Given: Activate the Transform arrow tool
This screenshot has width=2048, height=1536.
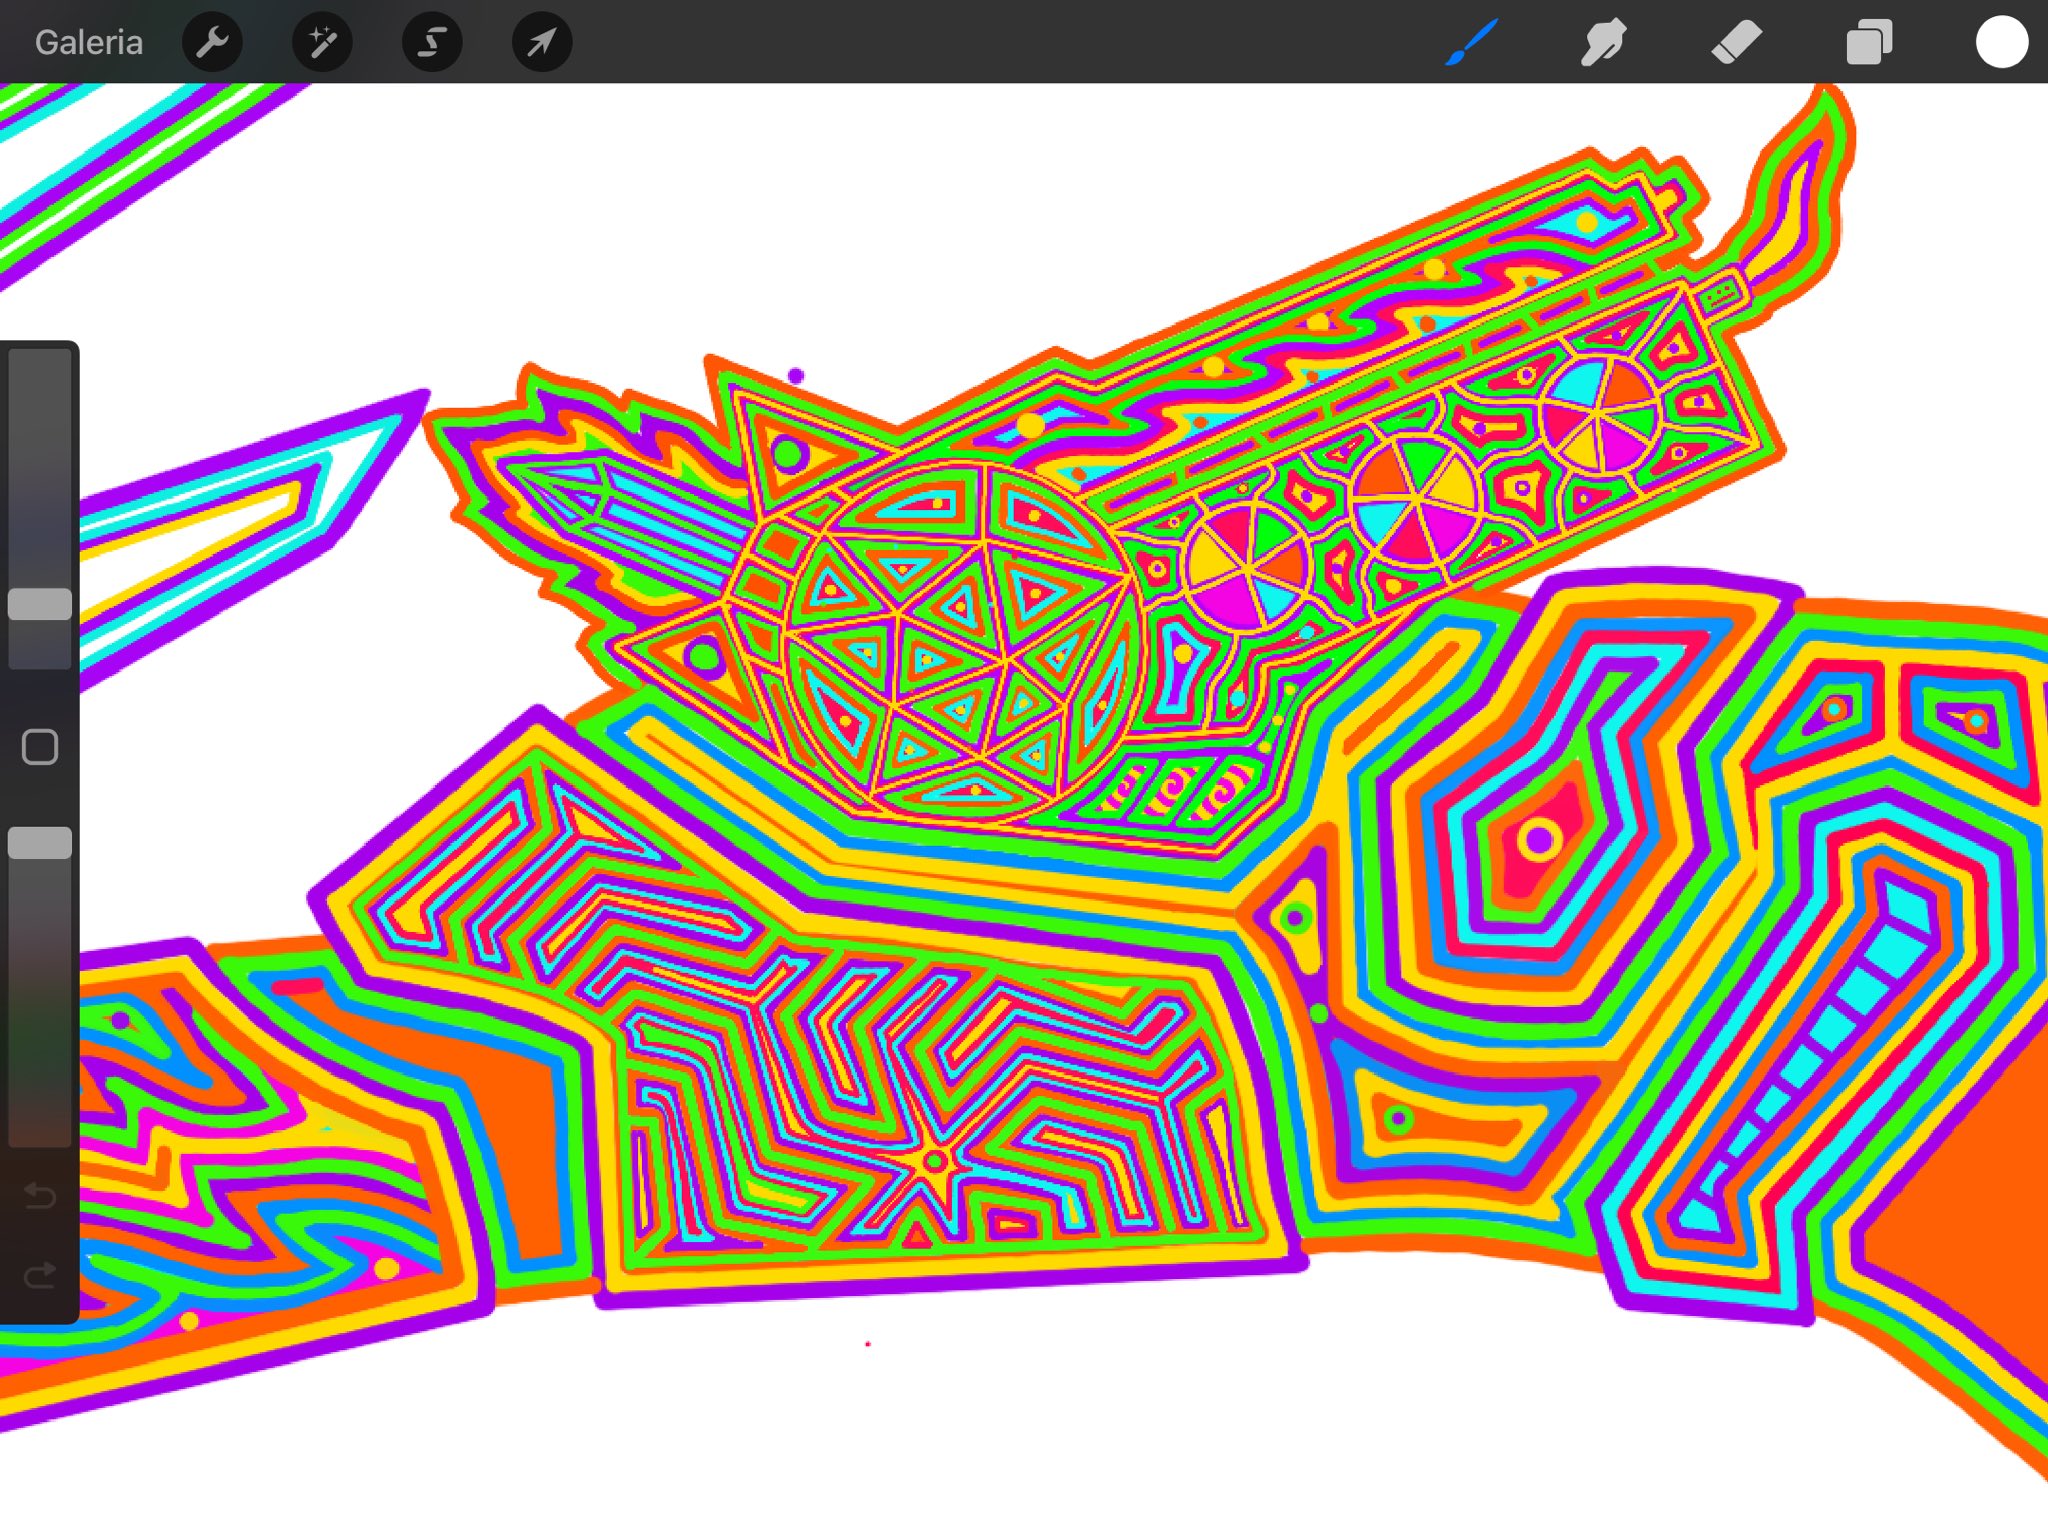Looking at the screenshot, I should coord(541,42).
